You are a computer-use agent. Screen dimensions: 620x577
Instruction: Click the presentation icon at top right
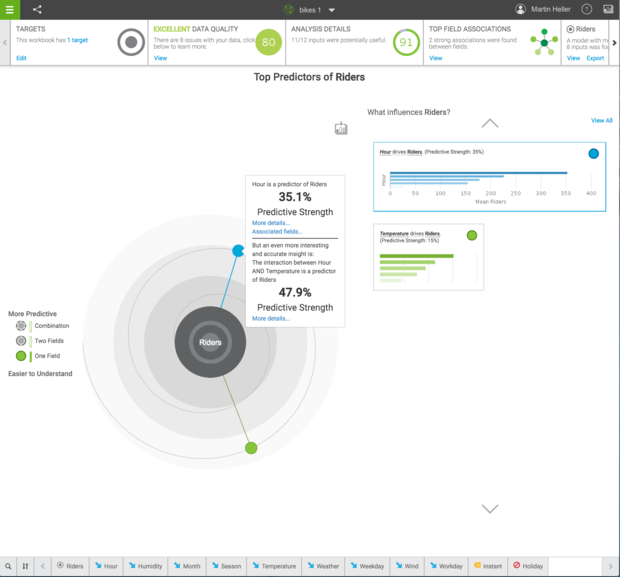pos(608,9)
